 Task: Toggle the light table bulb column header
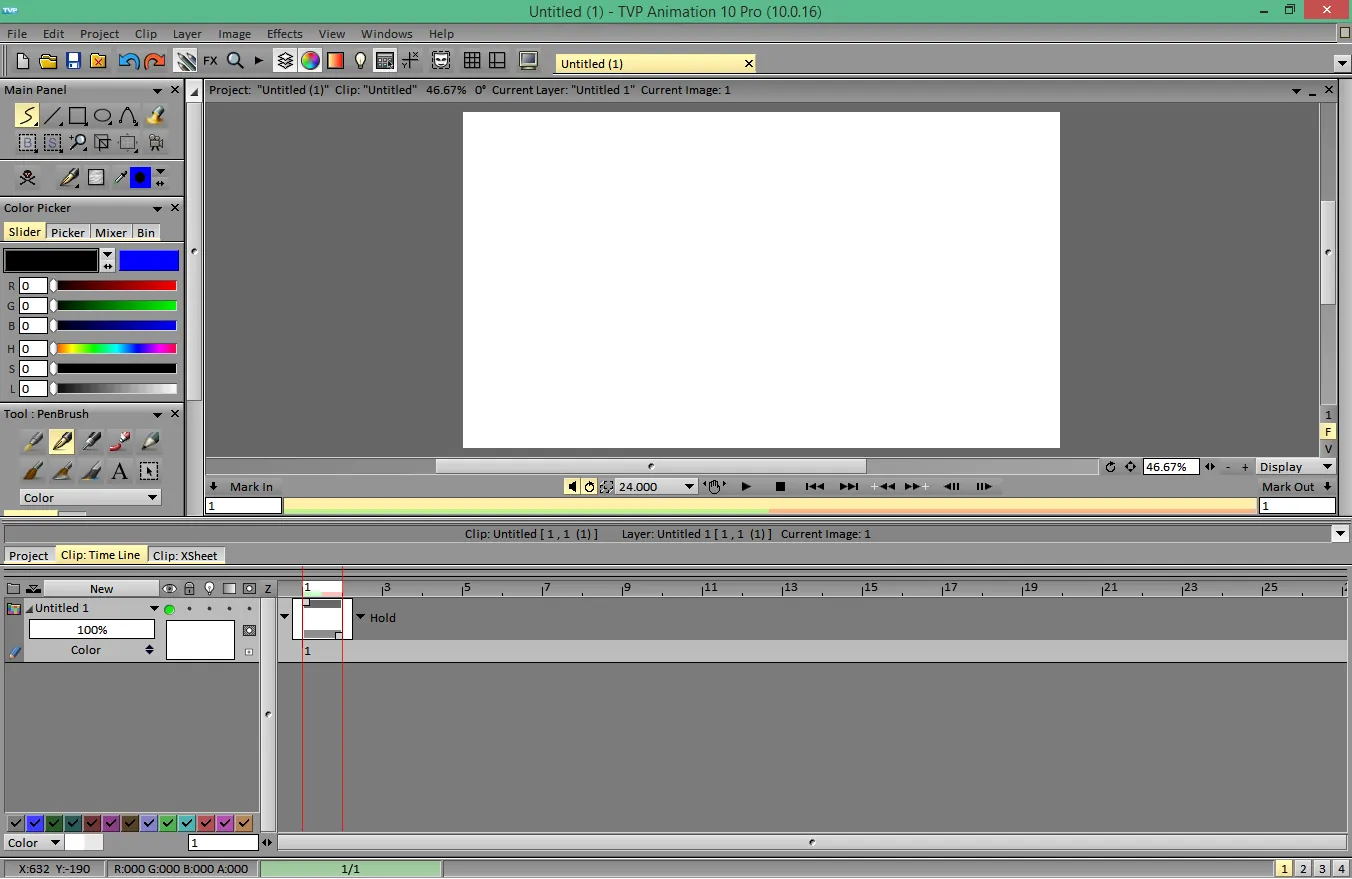coord(209,588)
